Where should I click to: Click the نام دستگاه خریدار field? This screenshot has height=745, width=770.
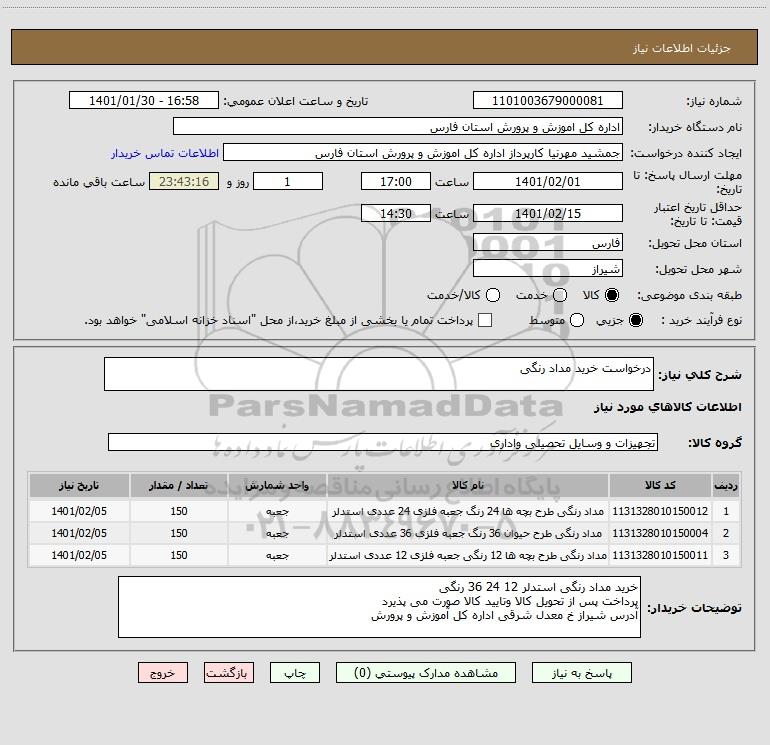398,127
